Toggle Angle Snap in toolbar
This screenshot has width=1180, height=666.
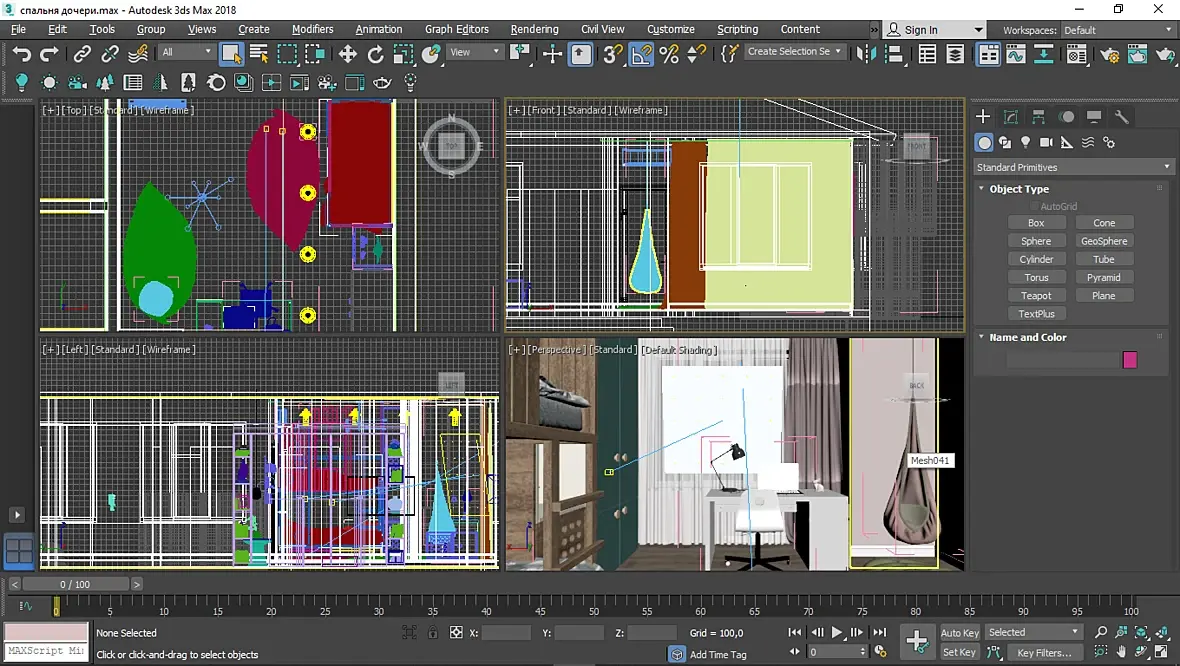click(x=641, y=54)
